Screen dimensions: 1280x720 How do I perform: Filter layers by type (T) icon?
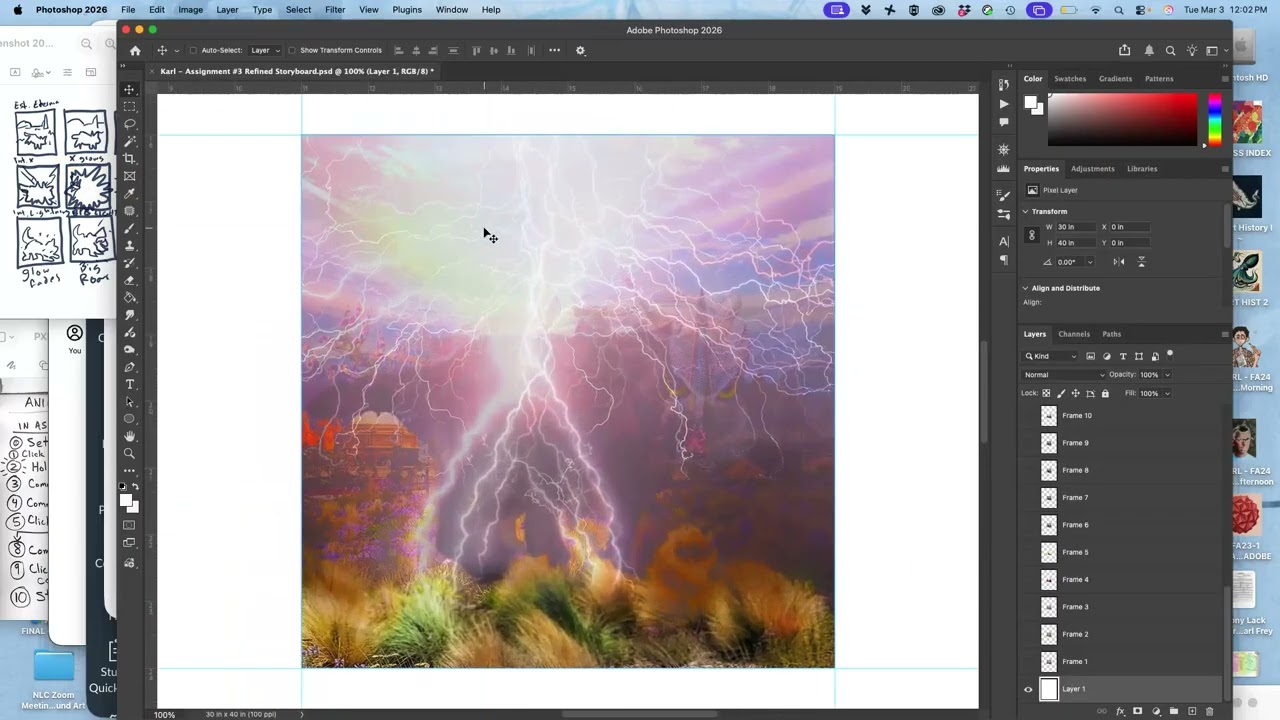(1122, 356)
